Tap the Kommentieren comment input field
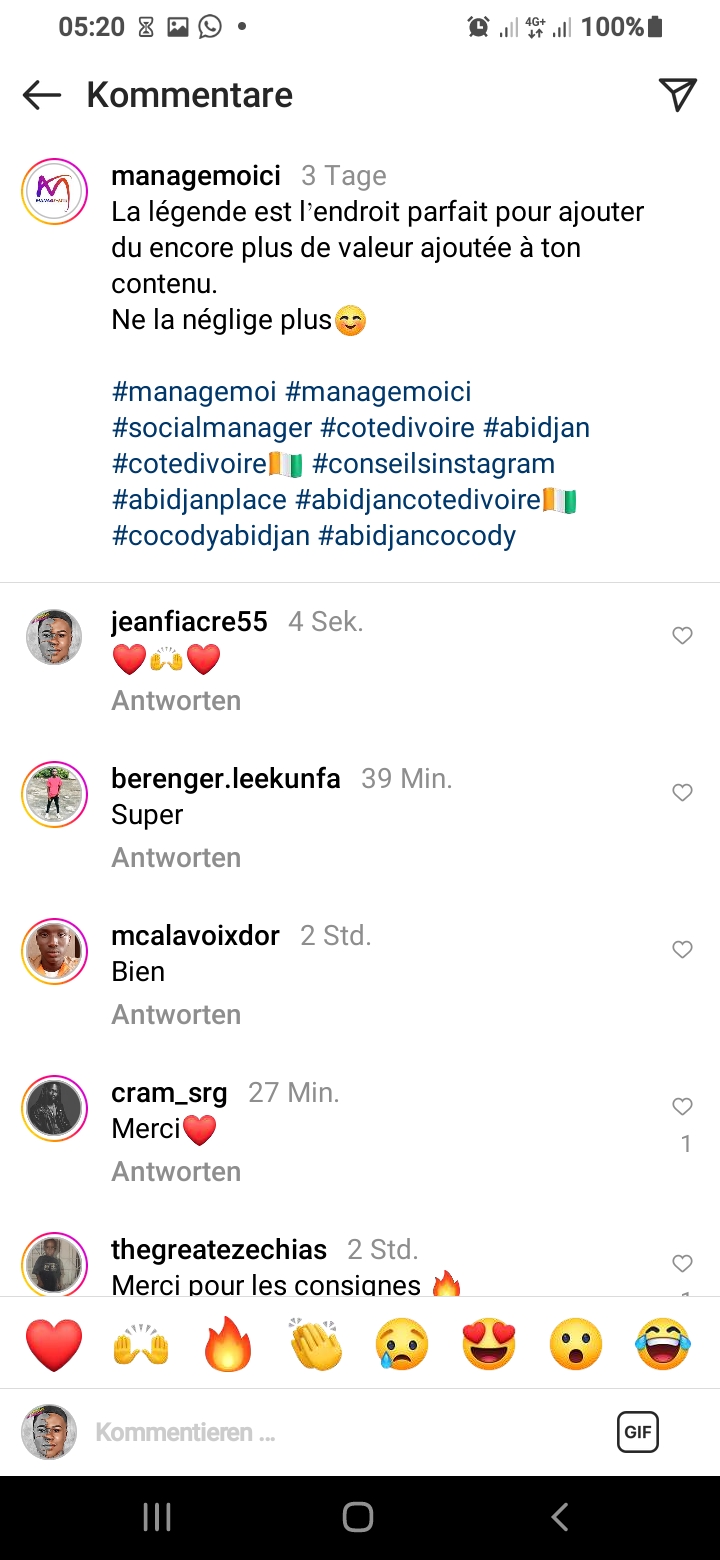The image size is (720, 1560). click(340, 1432)
